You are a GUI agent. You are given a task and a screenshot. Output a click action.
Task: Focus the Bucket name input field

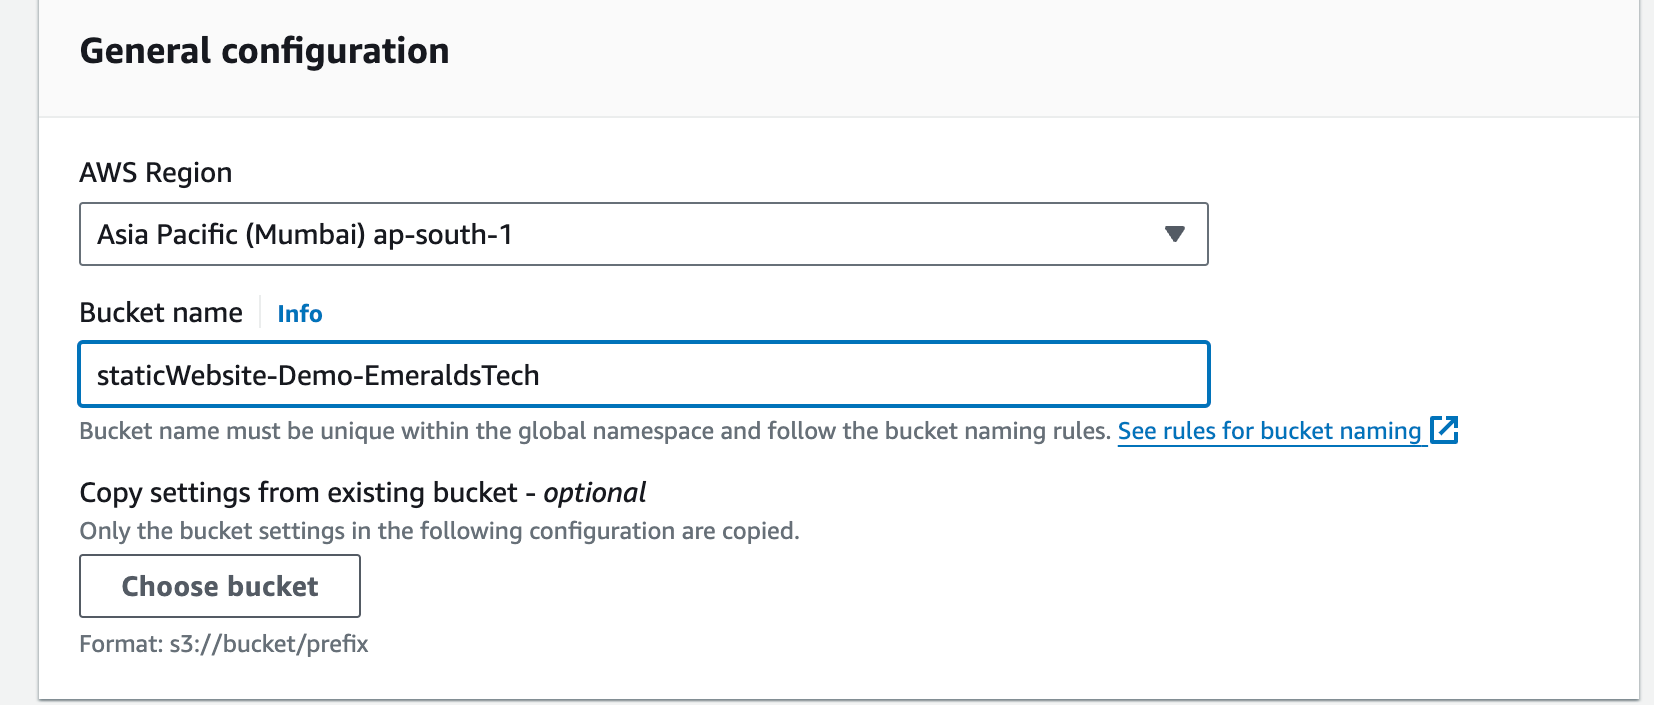coord(850,374)
